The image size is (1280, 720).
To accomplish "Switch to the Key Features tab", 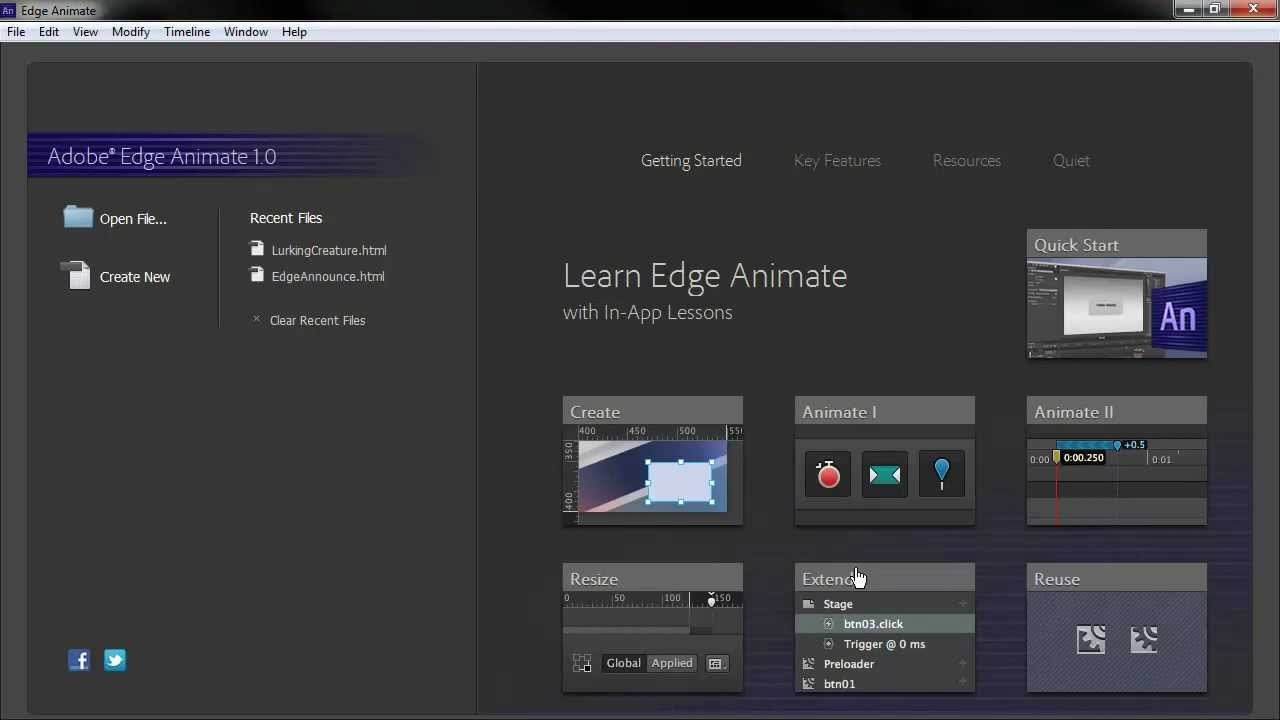I will point(837,160).
